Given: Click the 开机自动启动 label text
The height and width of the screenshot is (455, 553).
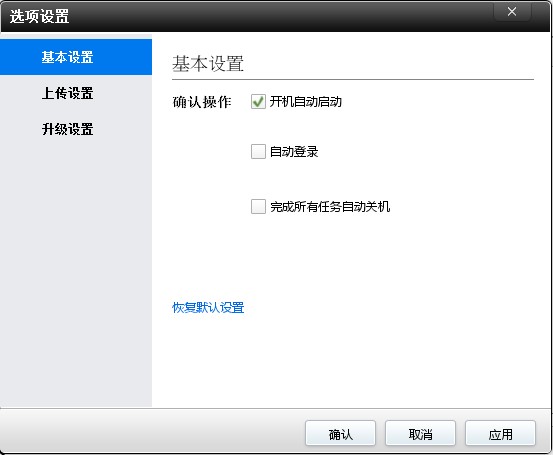Looking at the screenshot, I should [x=305, y=102].
